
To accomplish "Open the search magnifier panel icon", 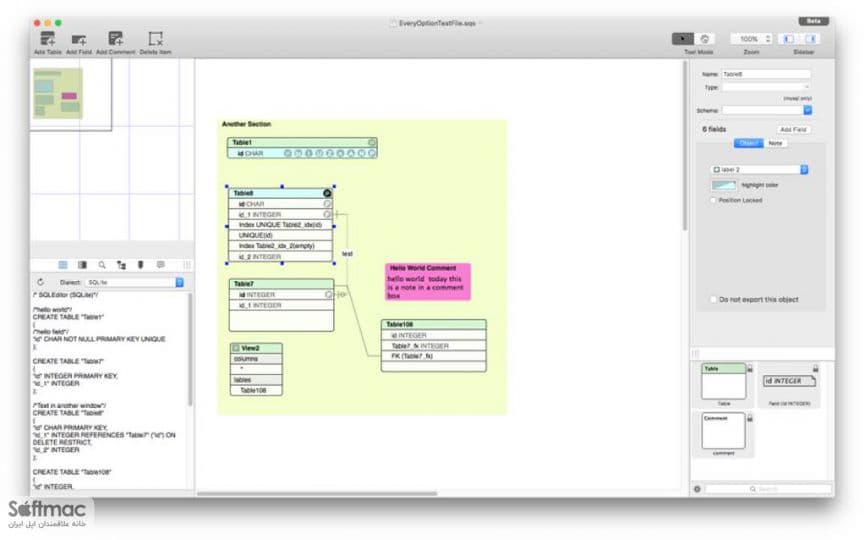I will [102, 265].
